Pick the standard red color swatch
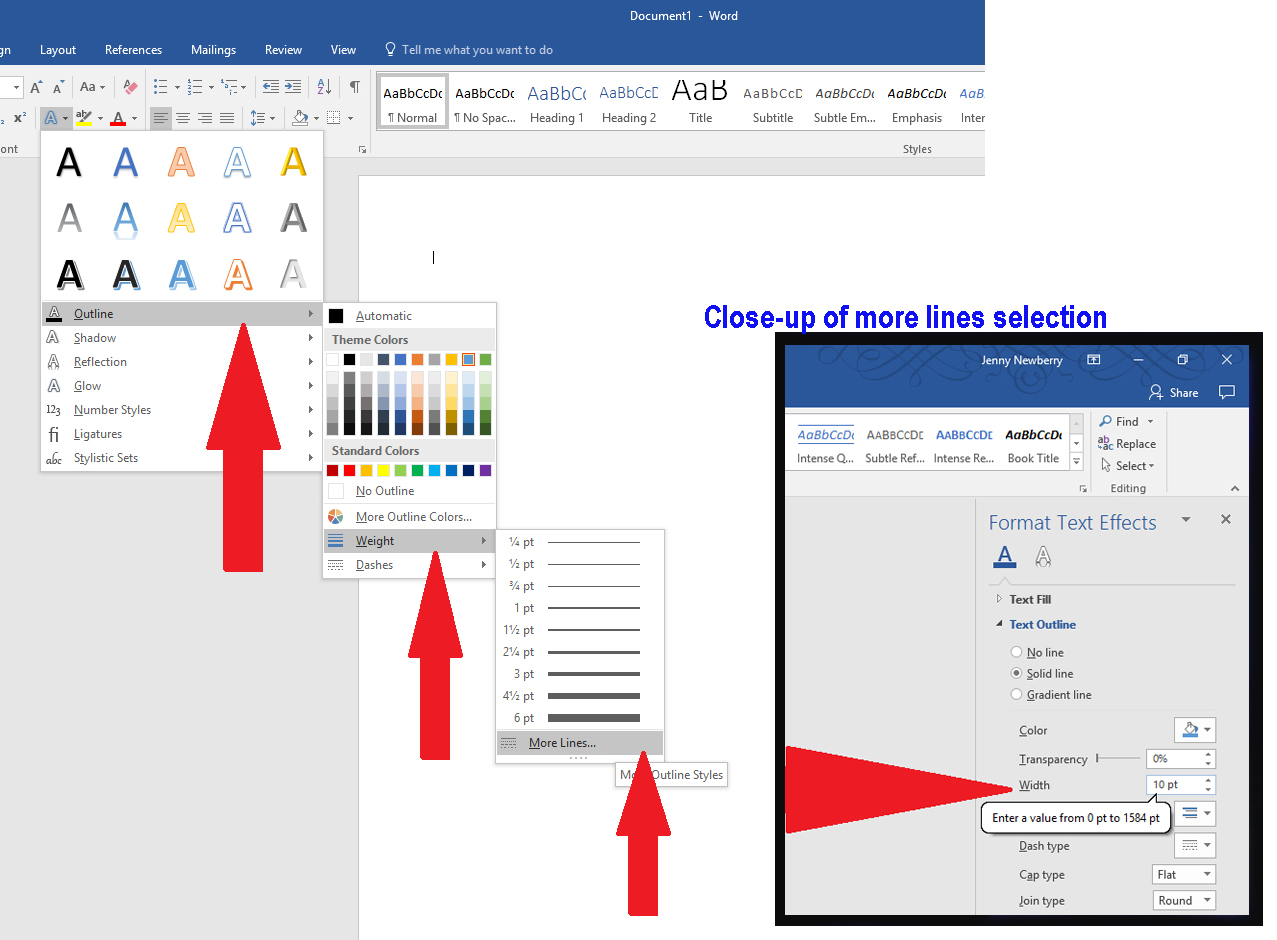 [350, 470]
